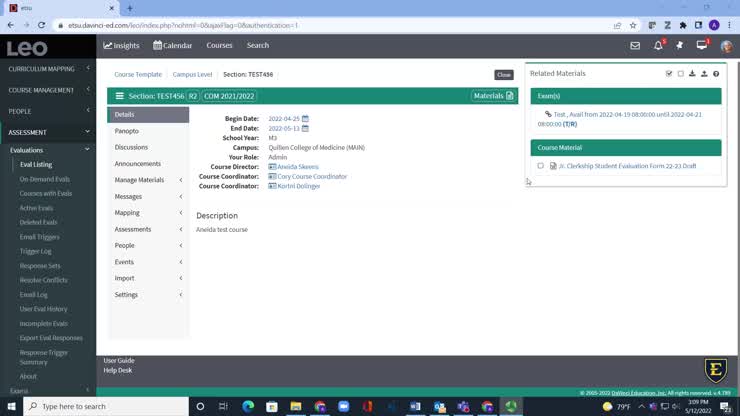
Task: Expand Curriculum Mapping sidebar section
Action: pyautogui.click(x=48, y=69)
